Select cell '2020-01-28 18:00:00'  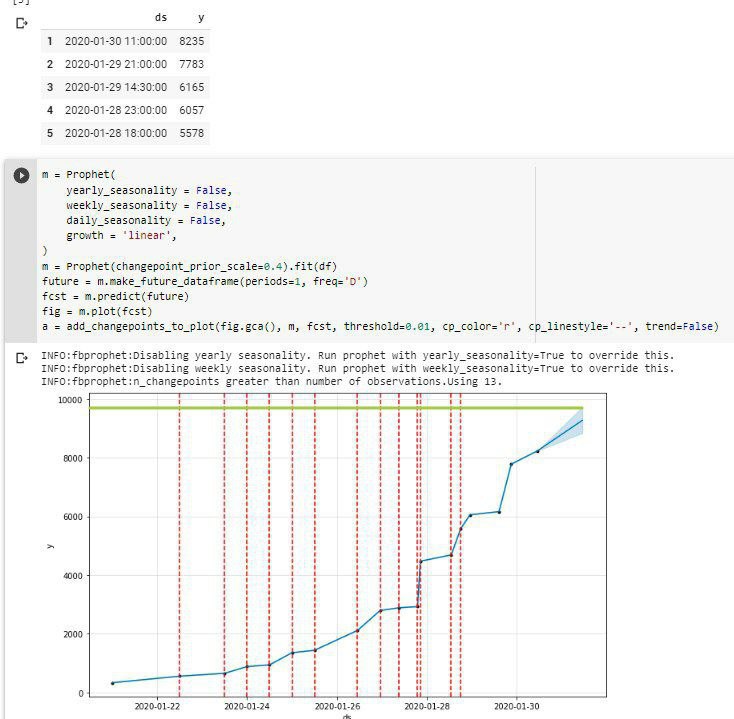[x=116, y=133]
